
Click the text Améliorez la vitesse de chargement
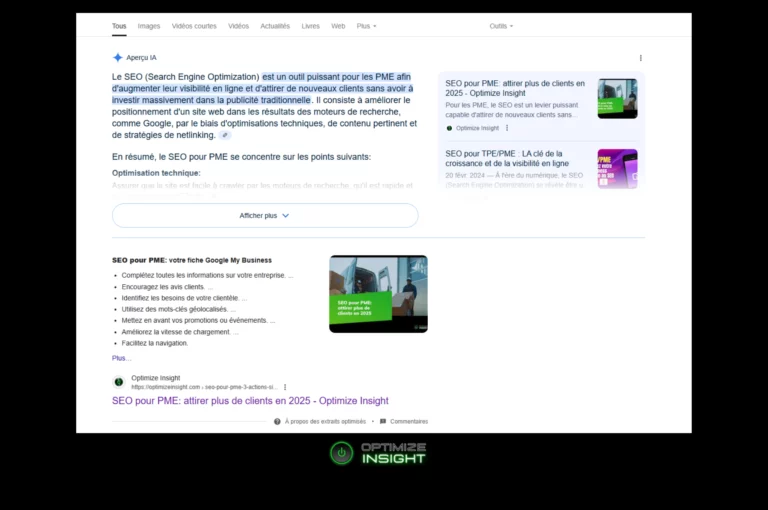tap(176, 332)
